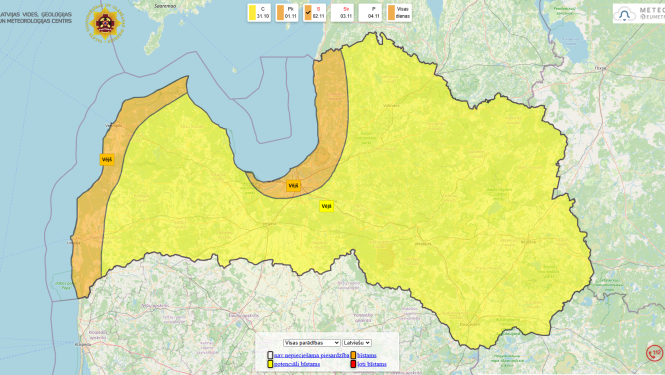This screenshot has height=375, width=665.
Task: Click the yellow potenciāli bīstams legend square
Action: click(270, 364)
